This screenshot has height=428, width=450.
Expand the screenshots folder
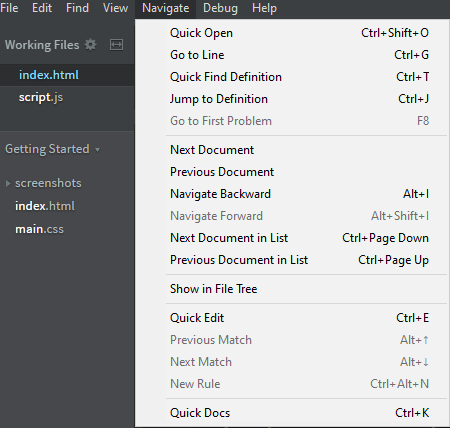8,183
